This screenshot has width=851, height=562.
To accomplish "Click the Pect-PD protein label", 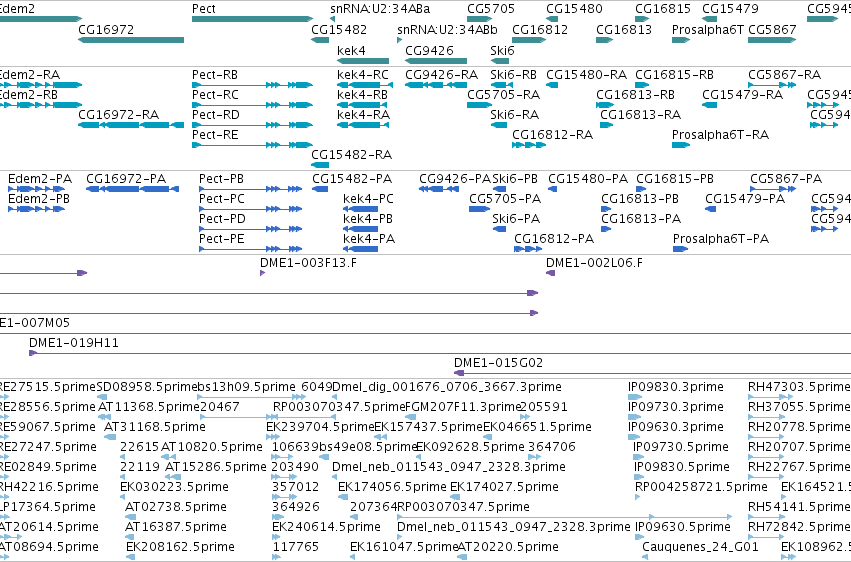I will point(222,219).
